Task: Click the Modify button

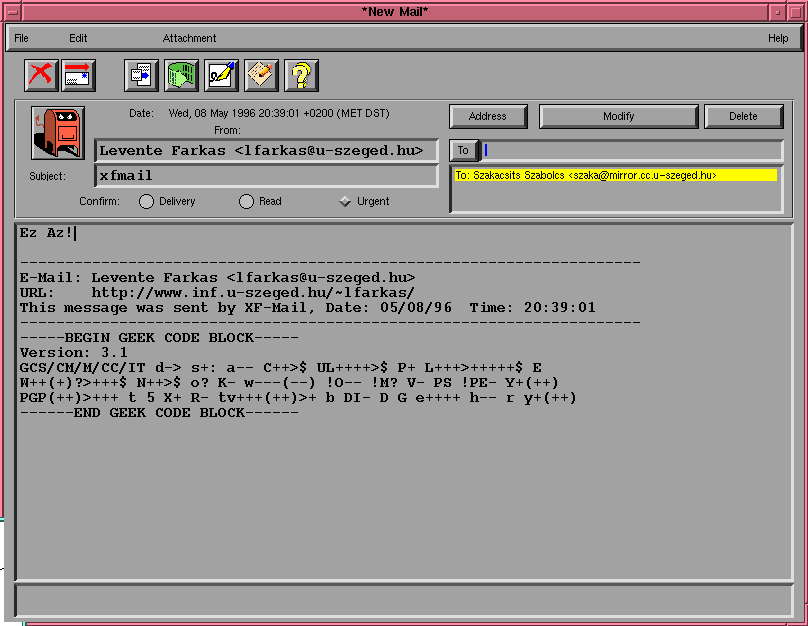Action: [618, 116]
